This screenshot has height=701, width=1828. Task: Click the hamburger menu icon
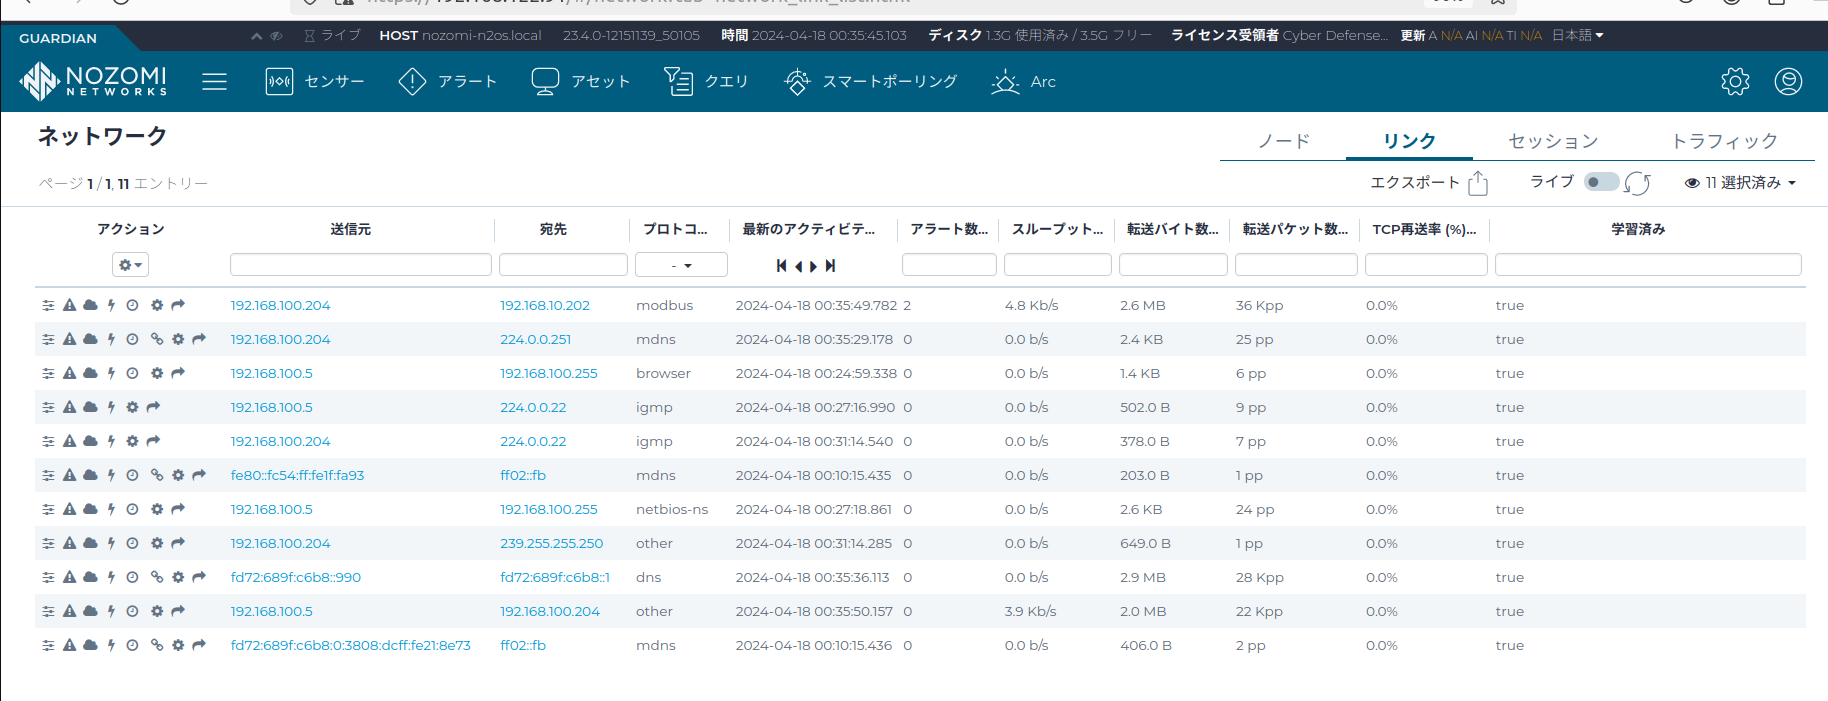[x=214, y=81]
